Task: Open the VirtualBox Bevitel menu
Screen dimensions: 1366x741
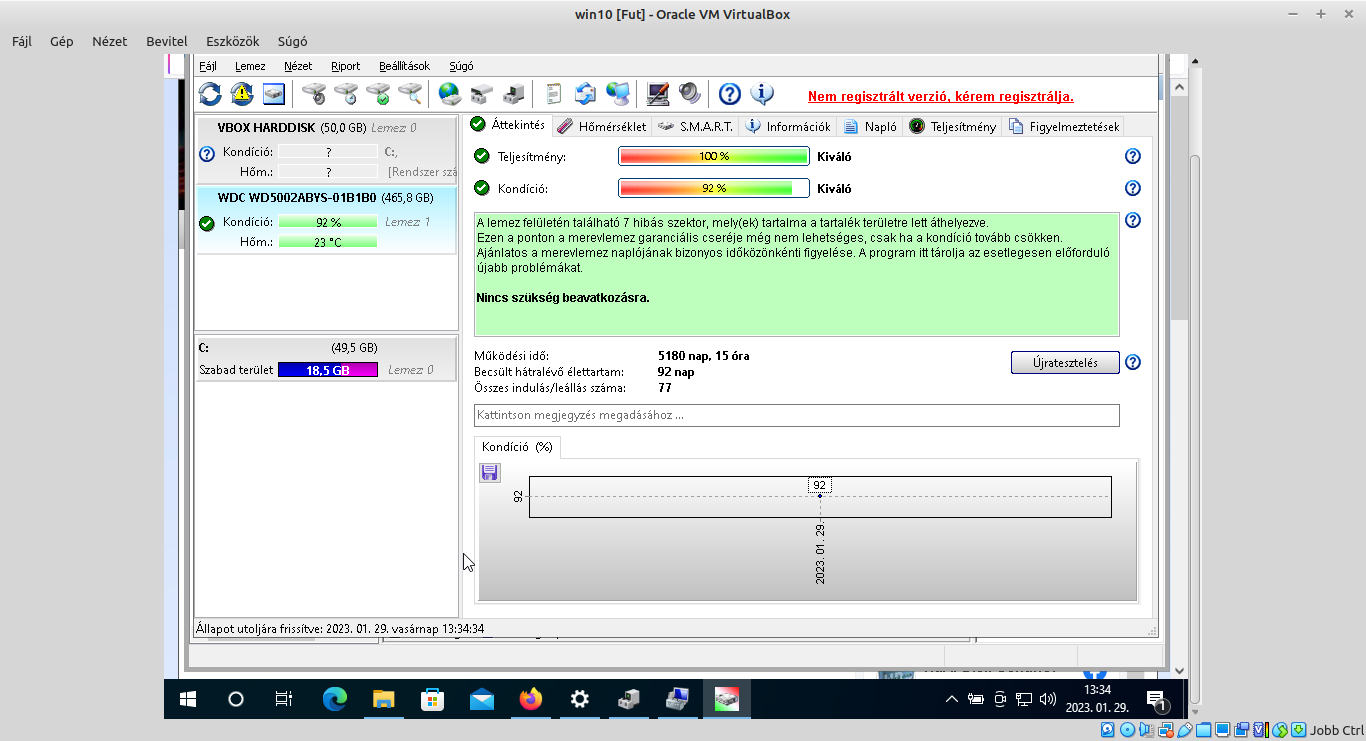Action: point(167,41)
